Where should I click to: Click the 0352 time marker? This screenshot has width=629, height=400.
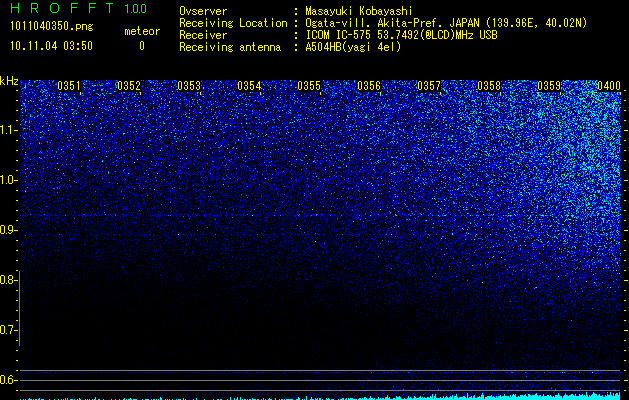129,86
